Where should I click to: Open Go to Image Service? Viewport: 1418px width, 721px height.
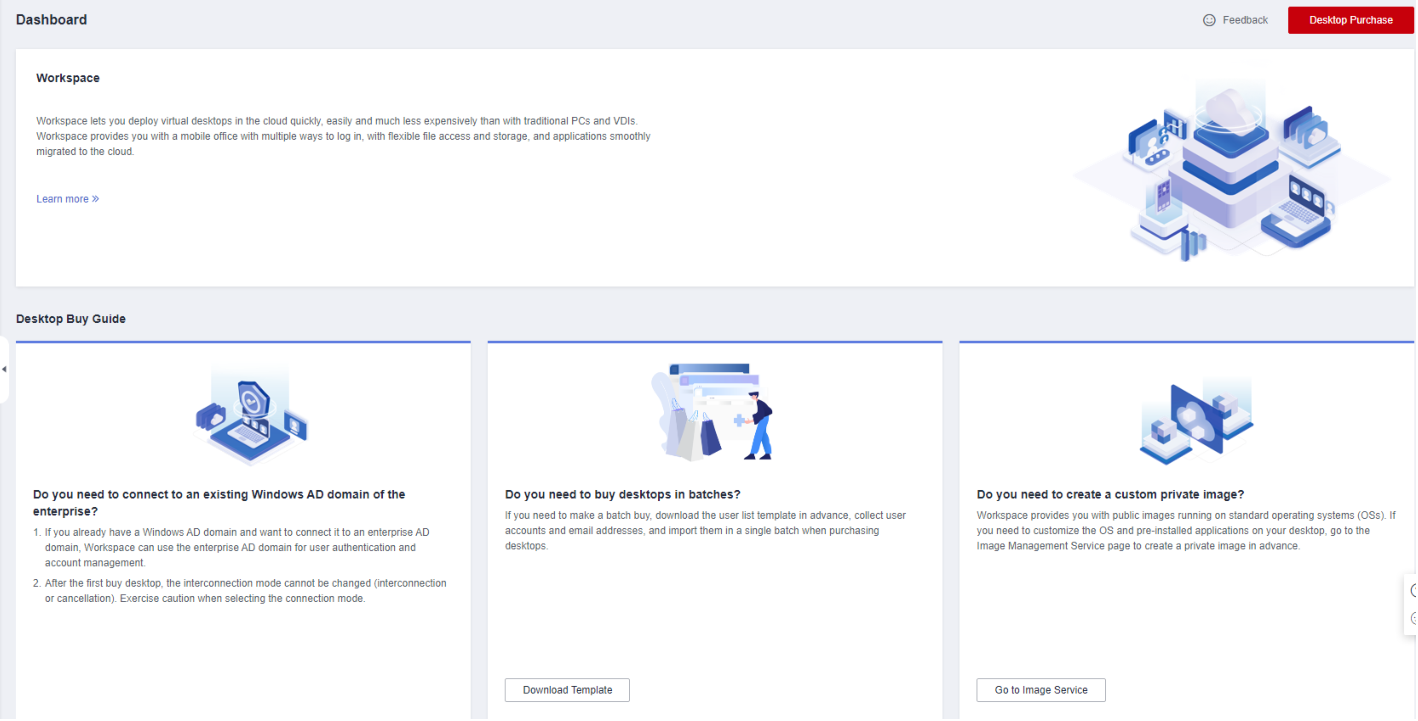tap(1041, 690)
